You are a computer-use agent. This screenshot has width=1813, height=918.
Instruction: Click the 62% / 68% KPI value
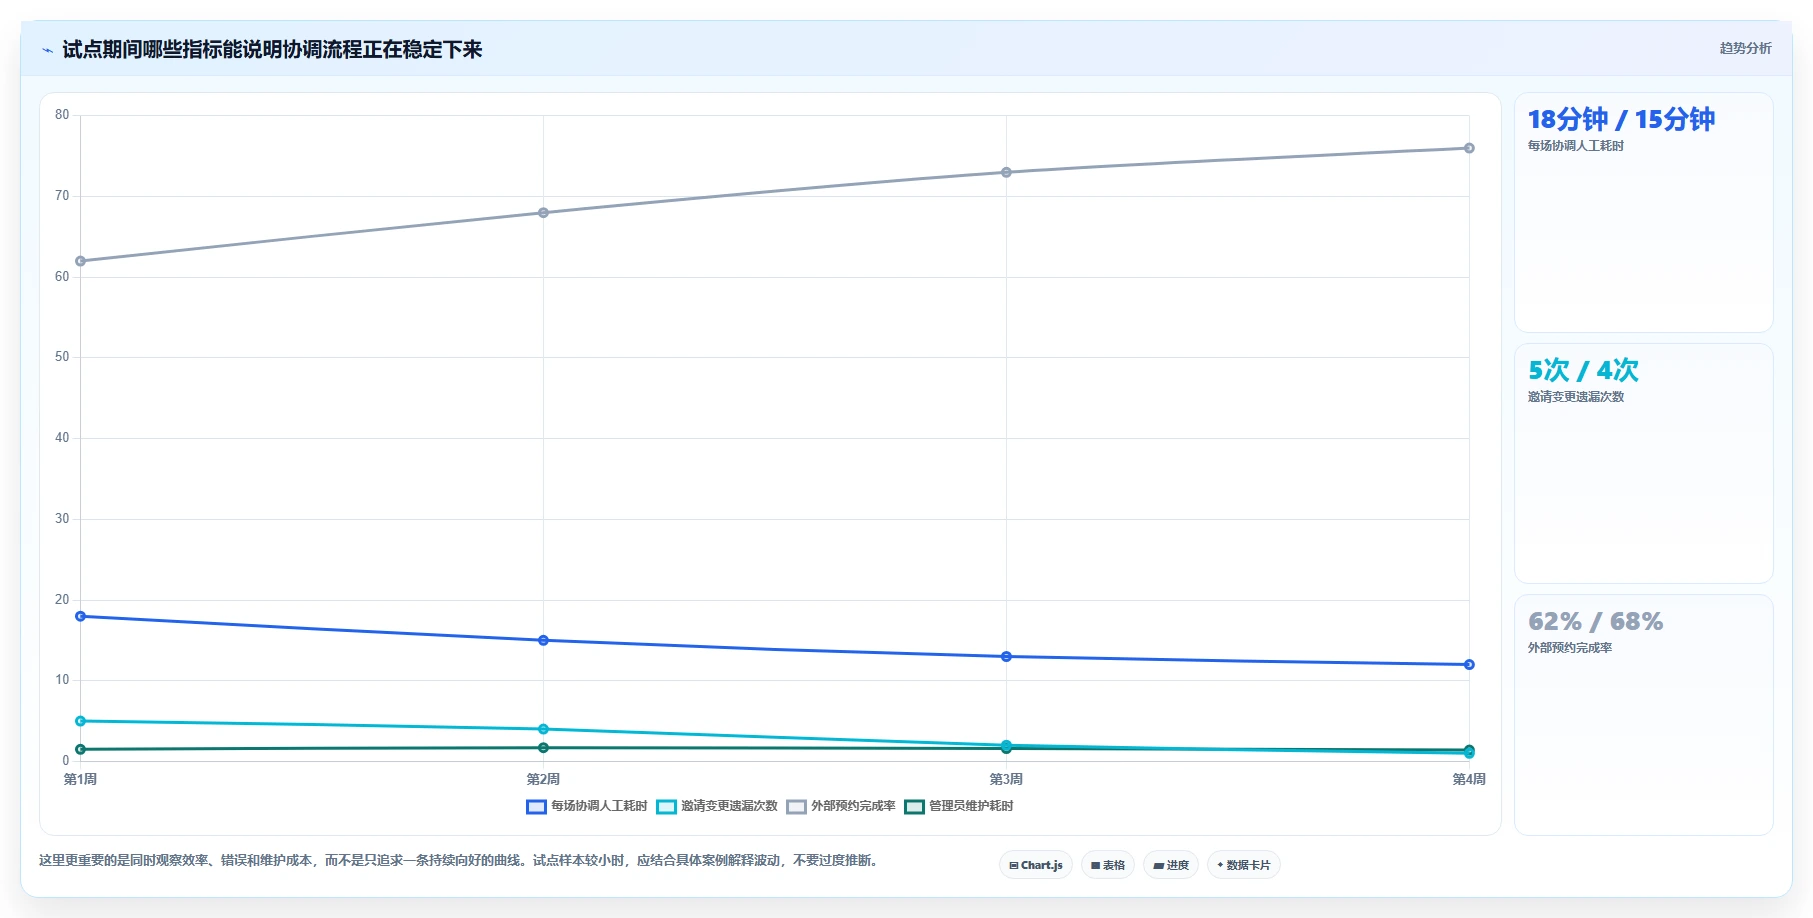[x=1595, y=621]
